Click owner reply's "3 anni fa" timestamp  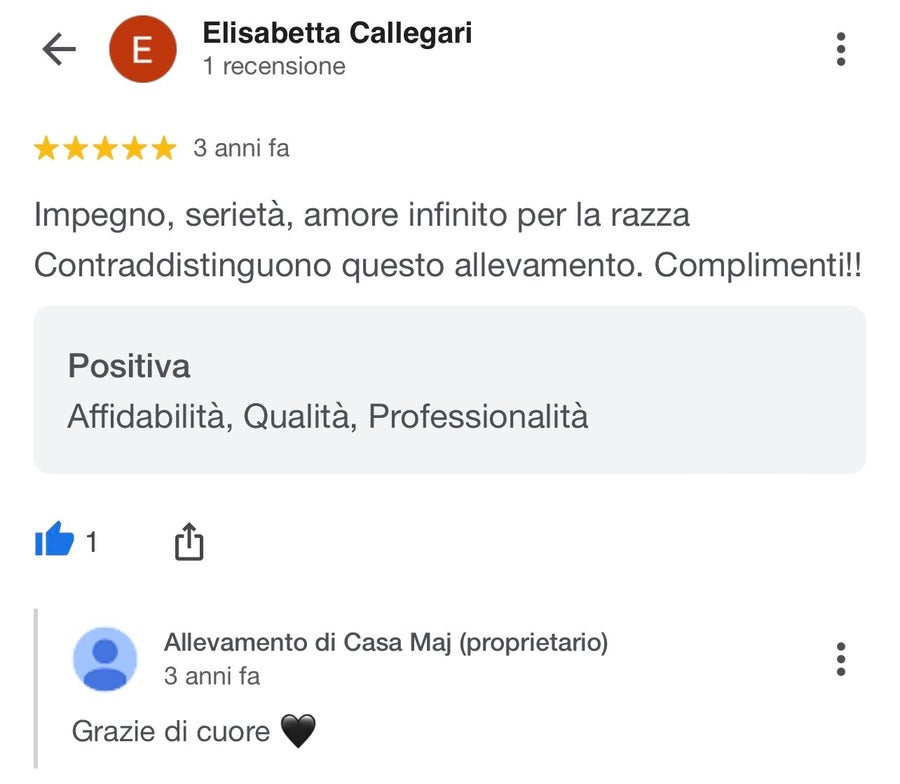point(212,676)
